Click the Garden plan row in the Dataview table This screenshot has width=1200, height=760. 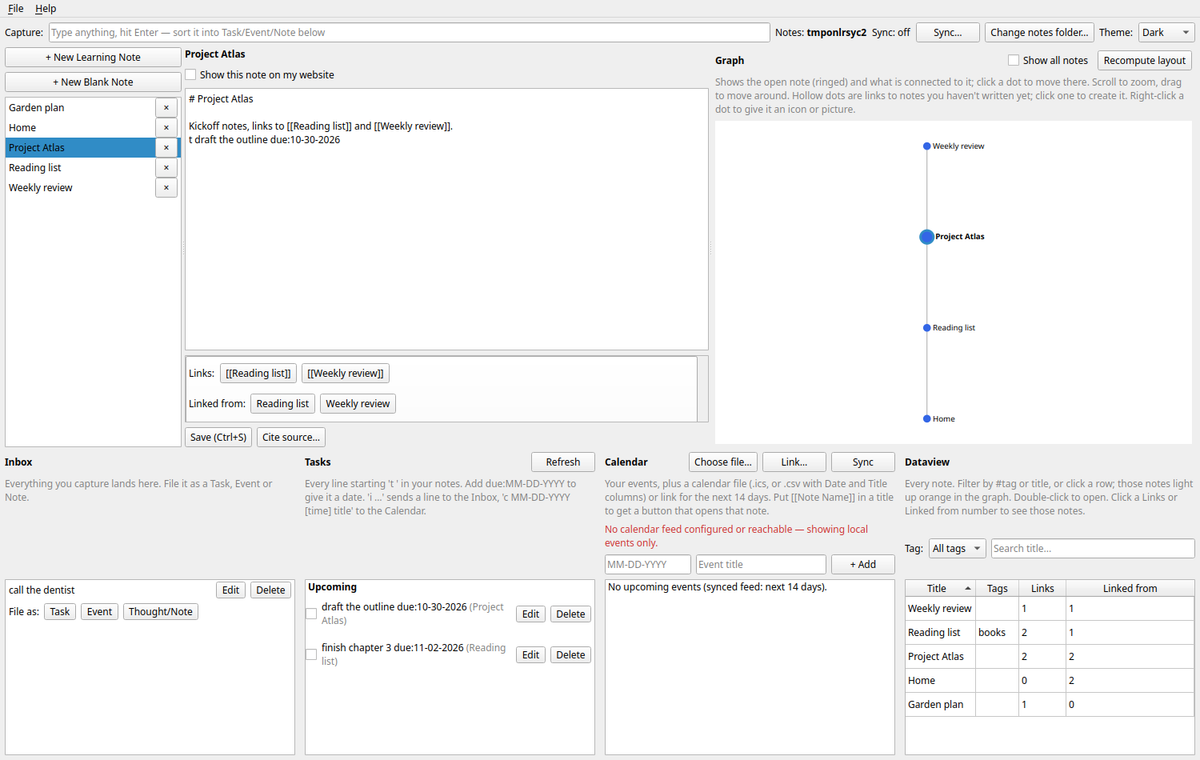tap(1049, 704)
